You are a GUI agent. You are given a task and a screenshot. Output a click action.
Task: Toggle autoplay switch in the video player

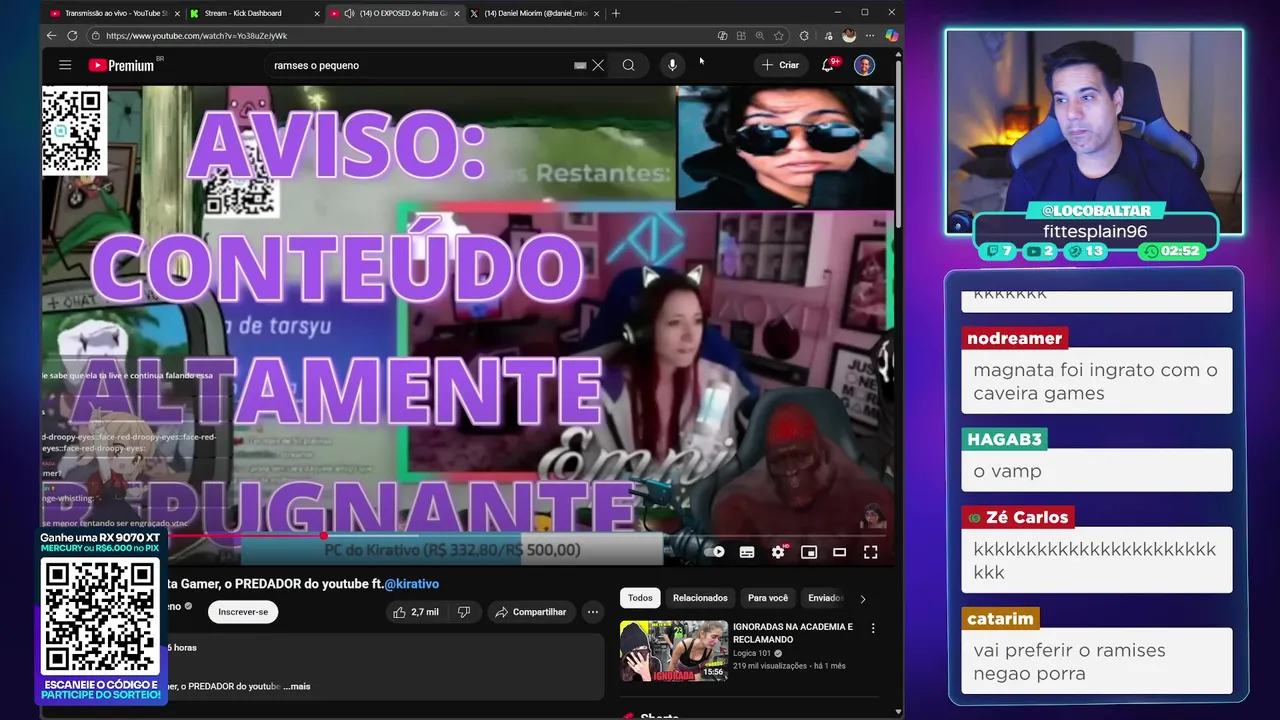click(x=715, y=552)
